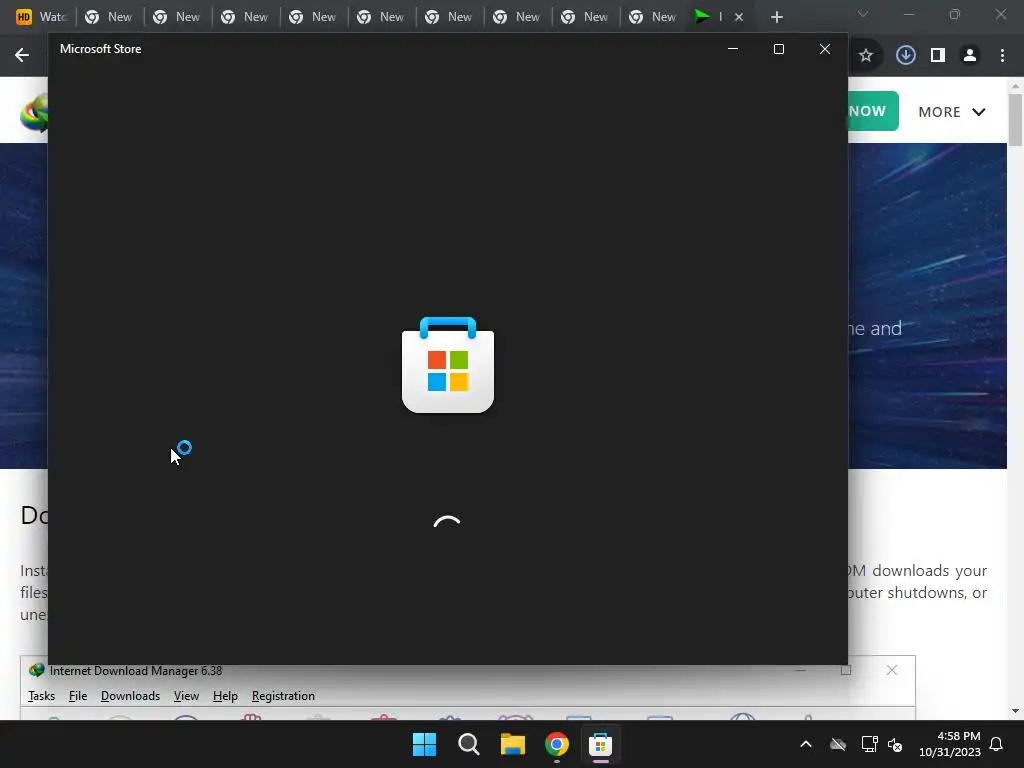Open the Help menu in Internet Download Manager

[225, 696]
